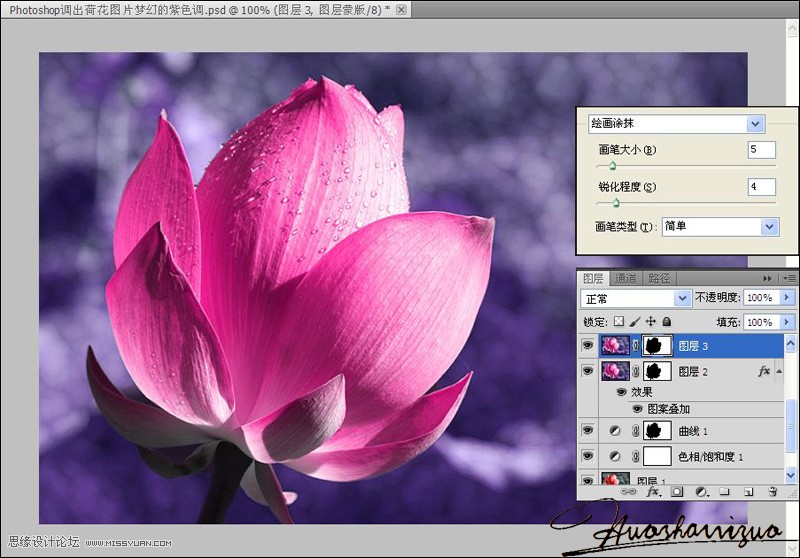Select the layer name 图层 3

click(x=693, y=346)
